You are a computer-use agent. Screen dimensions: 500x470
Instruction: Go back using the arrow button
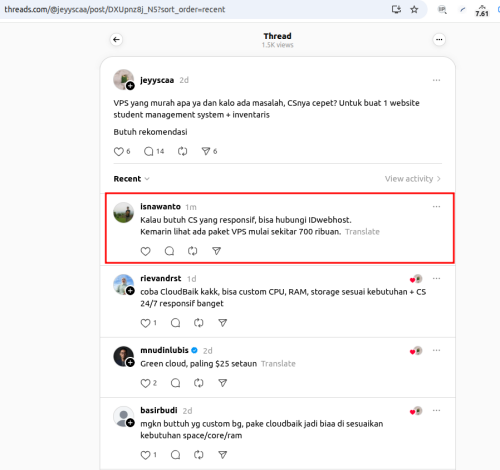pyautogui.click(x=116, y=40)
